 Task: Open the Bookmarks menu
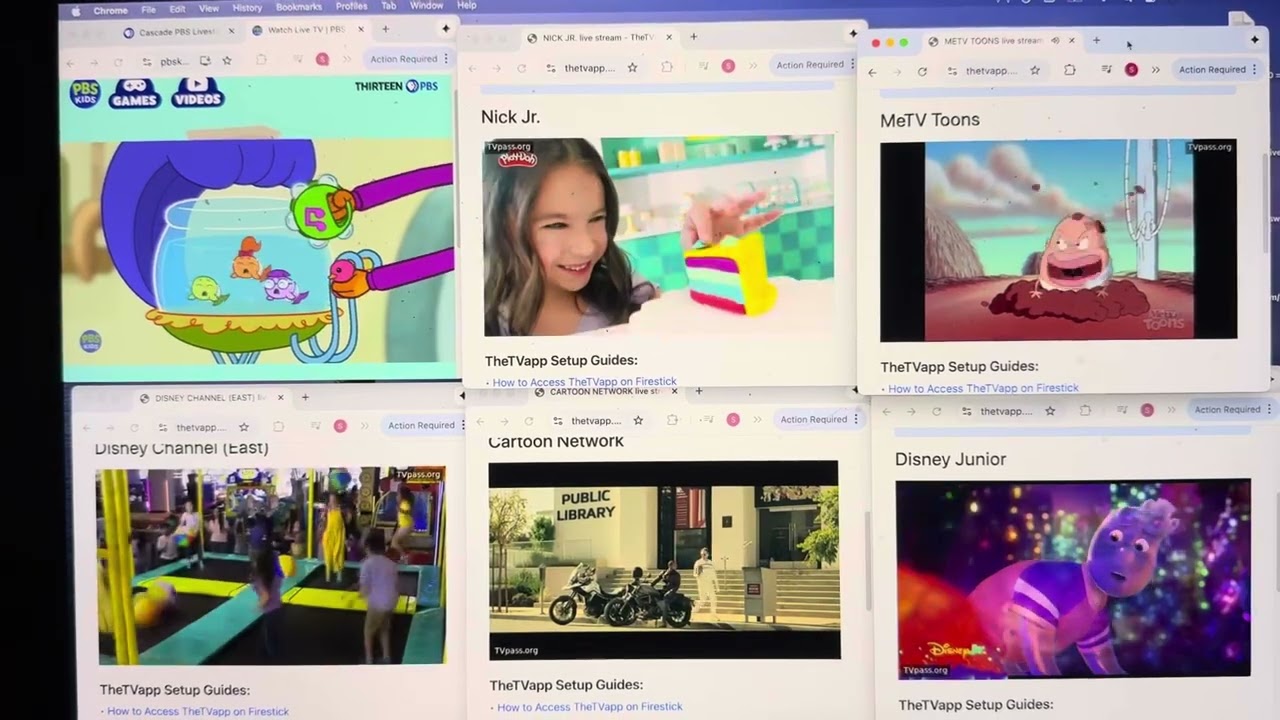pos(299,7)
